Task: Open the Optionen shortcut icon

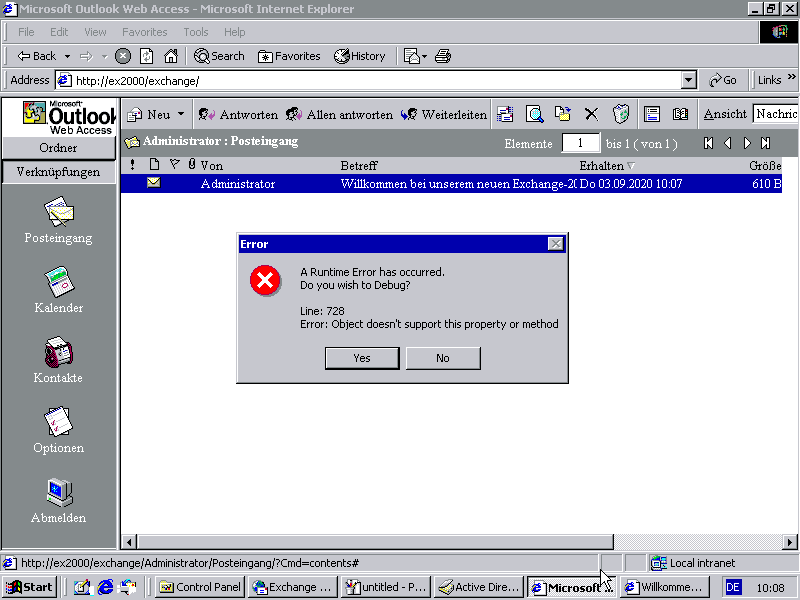Action: (59, 421)
